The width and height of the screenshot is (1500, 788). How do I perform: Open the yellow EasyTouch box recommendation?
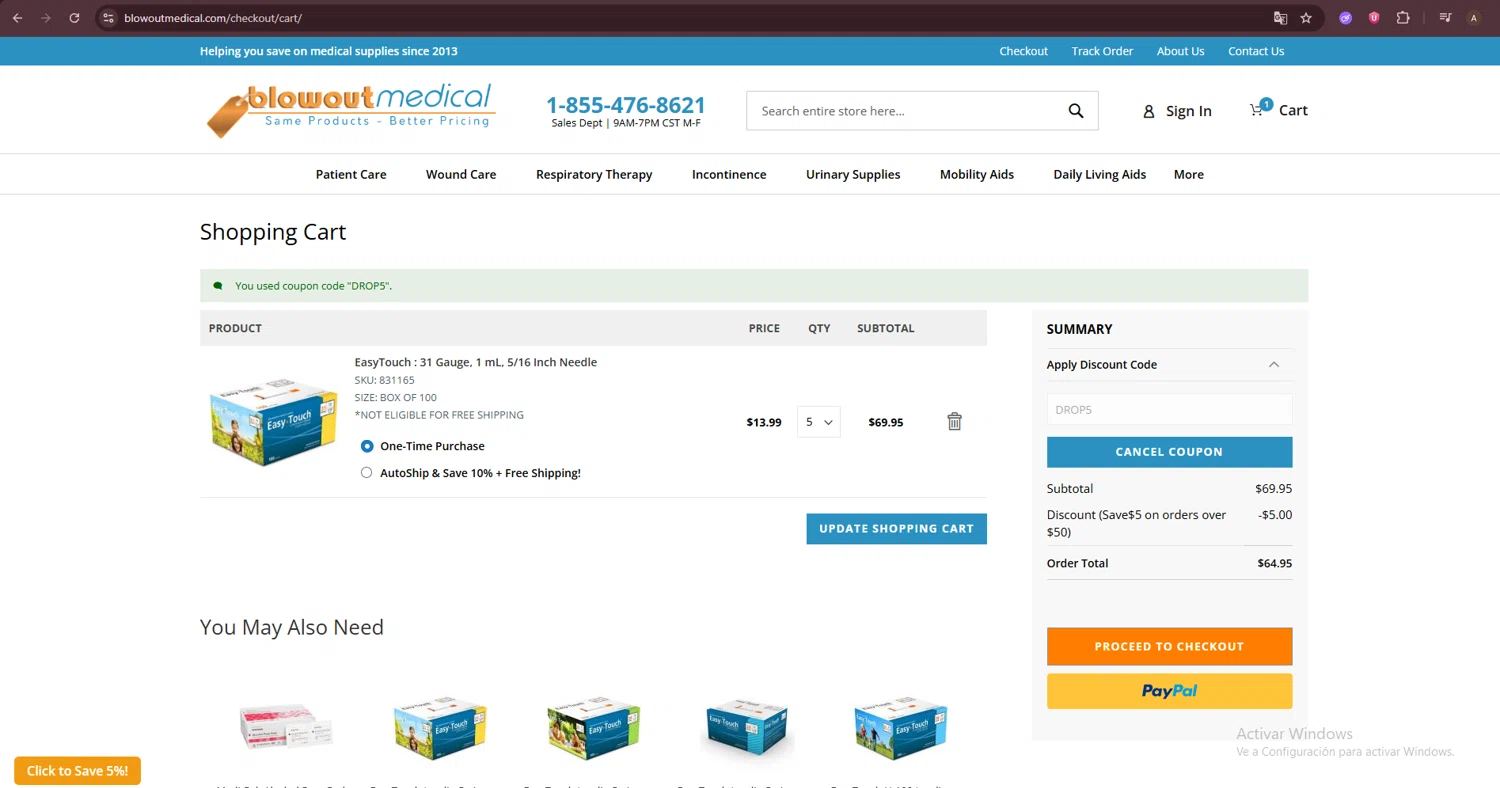[440, 727]
